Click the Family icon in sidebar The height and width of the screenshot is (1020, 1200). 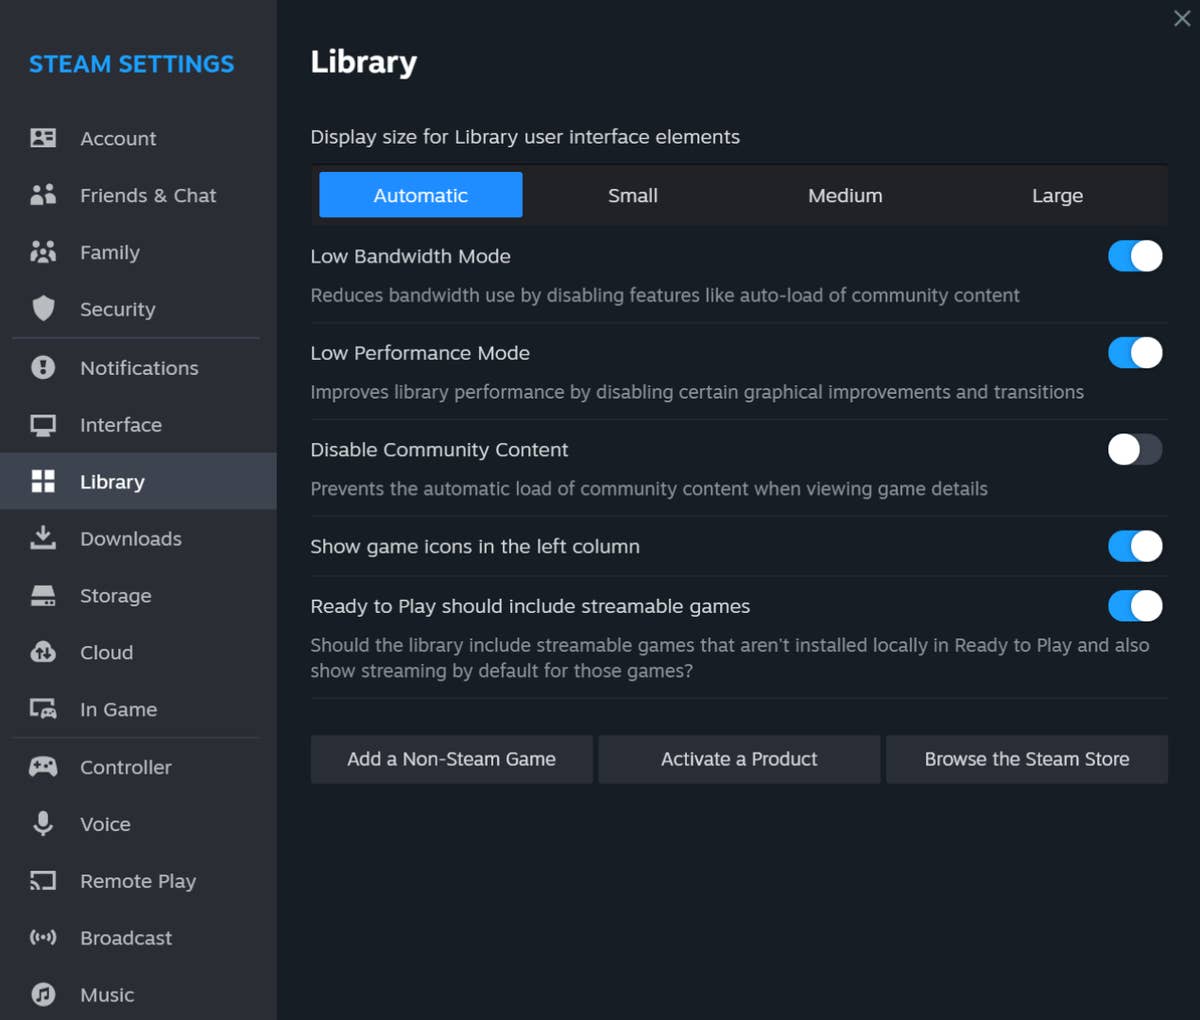coord(44,252)
